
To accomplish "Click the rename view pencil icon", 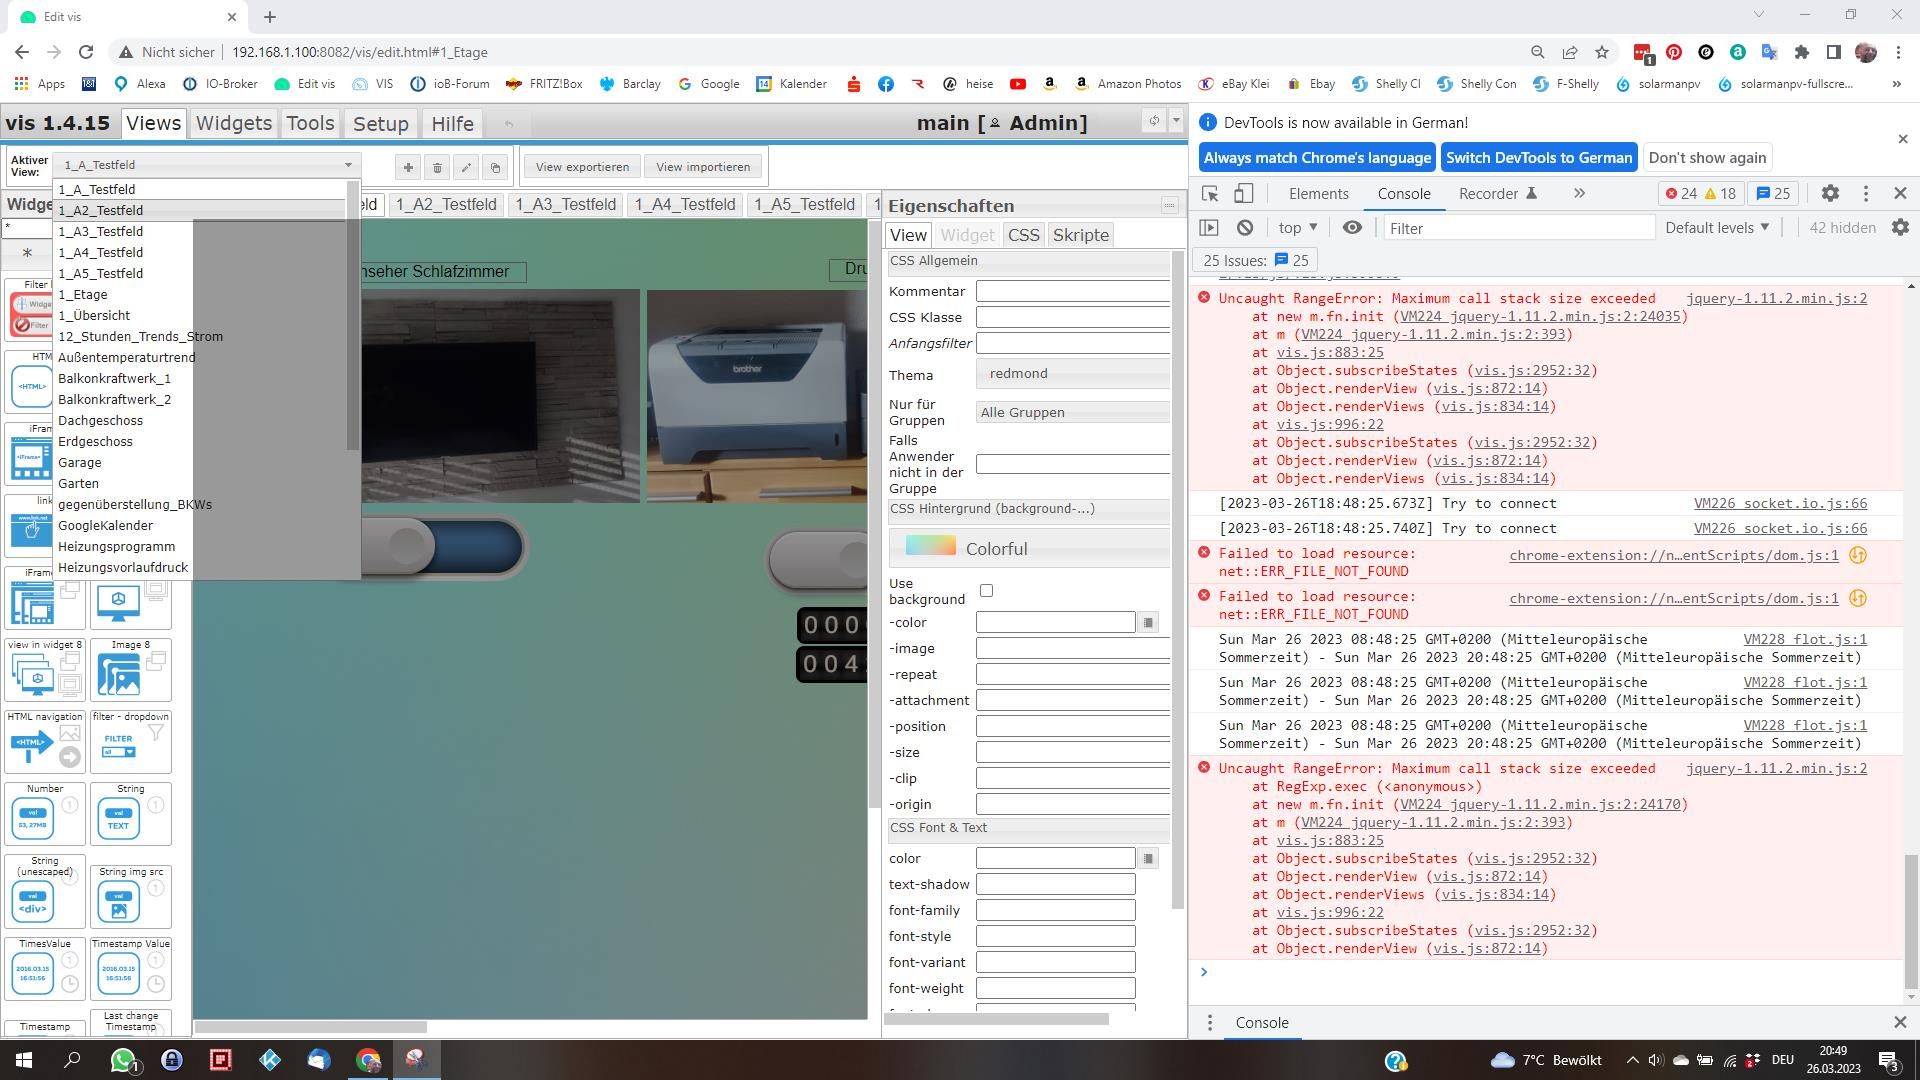I will tap(466, 167).
